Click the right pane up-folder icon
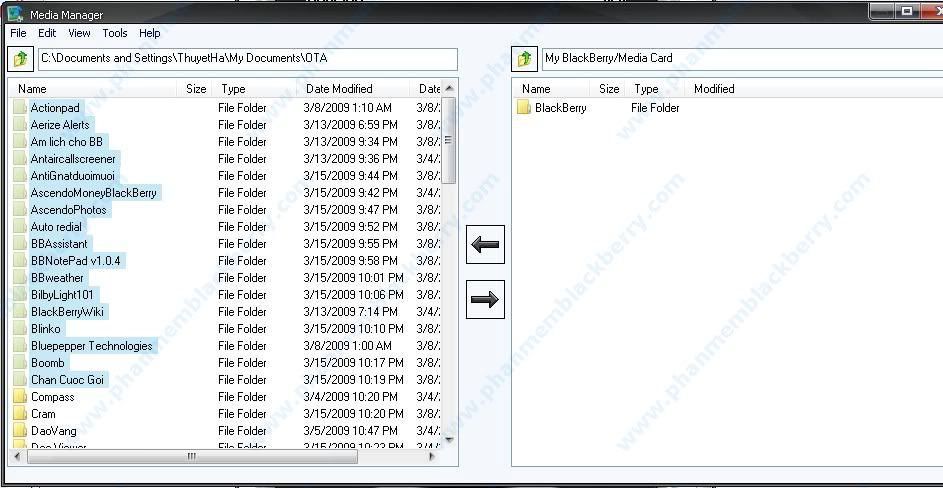Viewport: 943px width, 488px height. click(524, 59)
